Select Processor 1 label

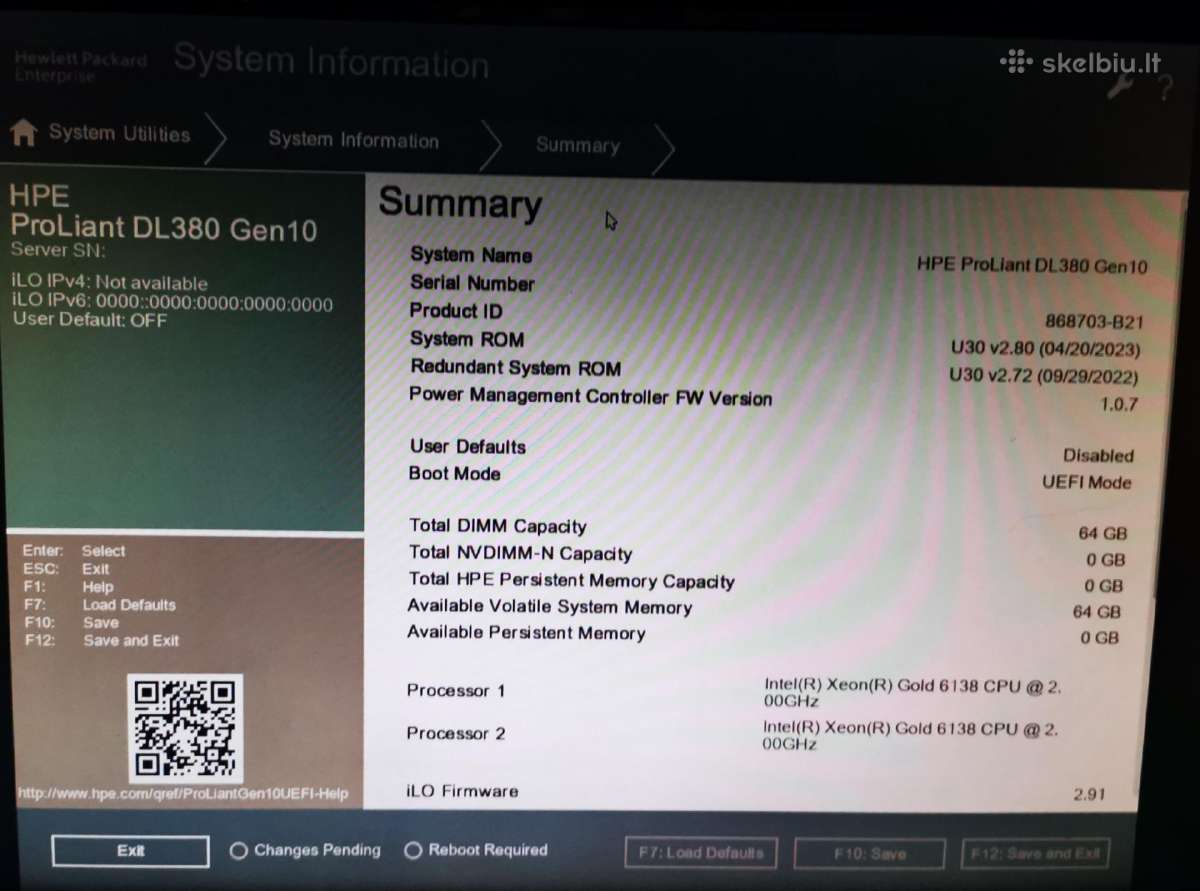[456, 691]
